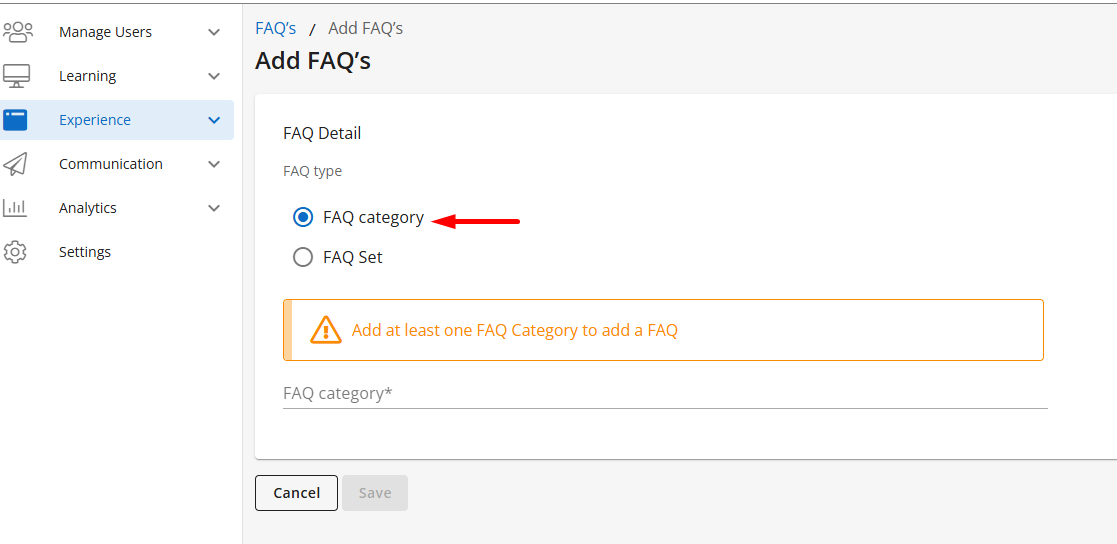Expand the Communication menu chevron
Image resolution: width=1117 pixels, height=544 pixels.
coord(214,164)
